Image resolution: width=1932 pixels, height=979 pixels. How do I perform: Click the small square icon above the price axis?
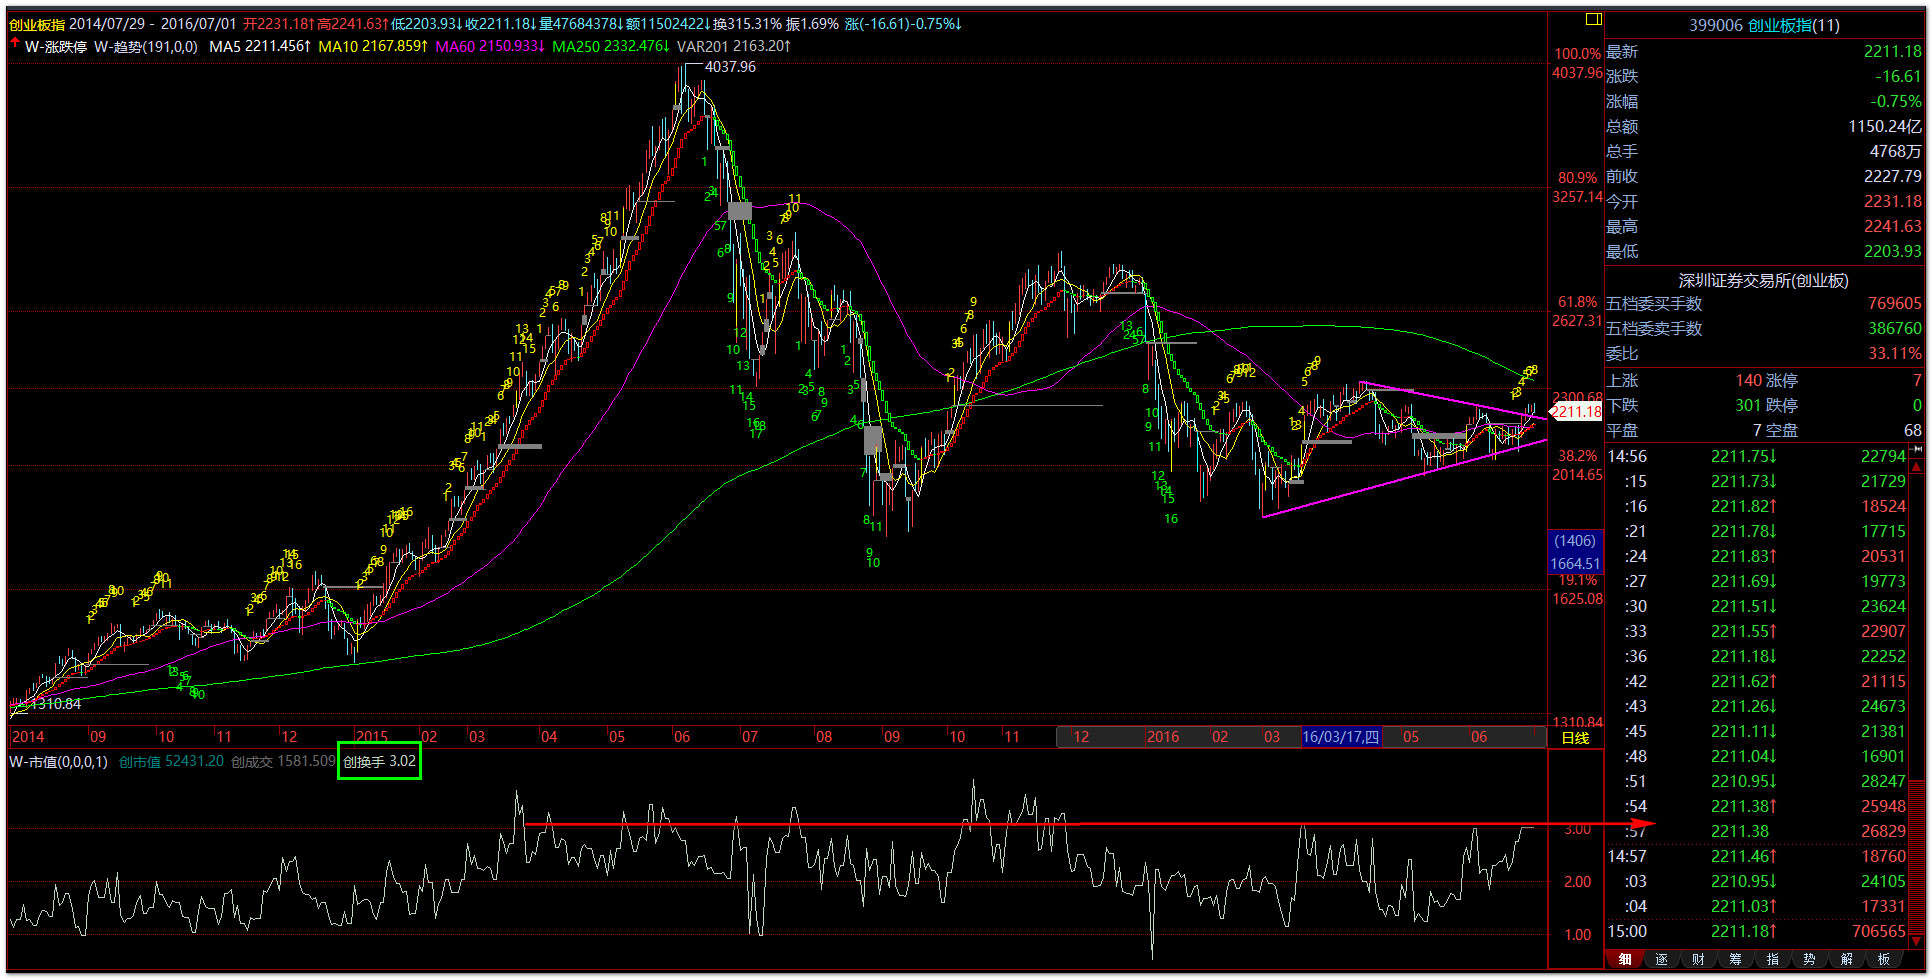click(1593, 19)
